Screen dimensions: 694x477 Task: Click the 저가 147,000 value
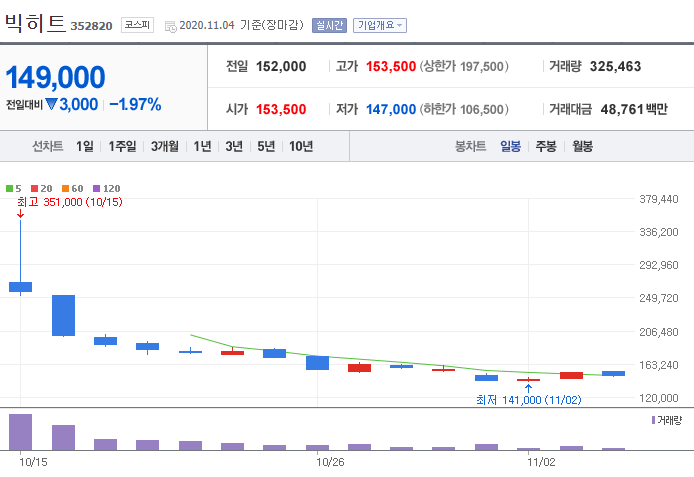pyautogui.click(x=391, y=109)
